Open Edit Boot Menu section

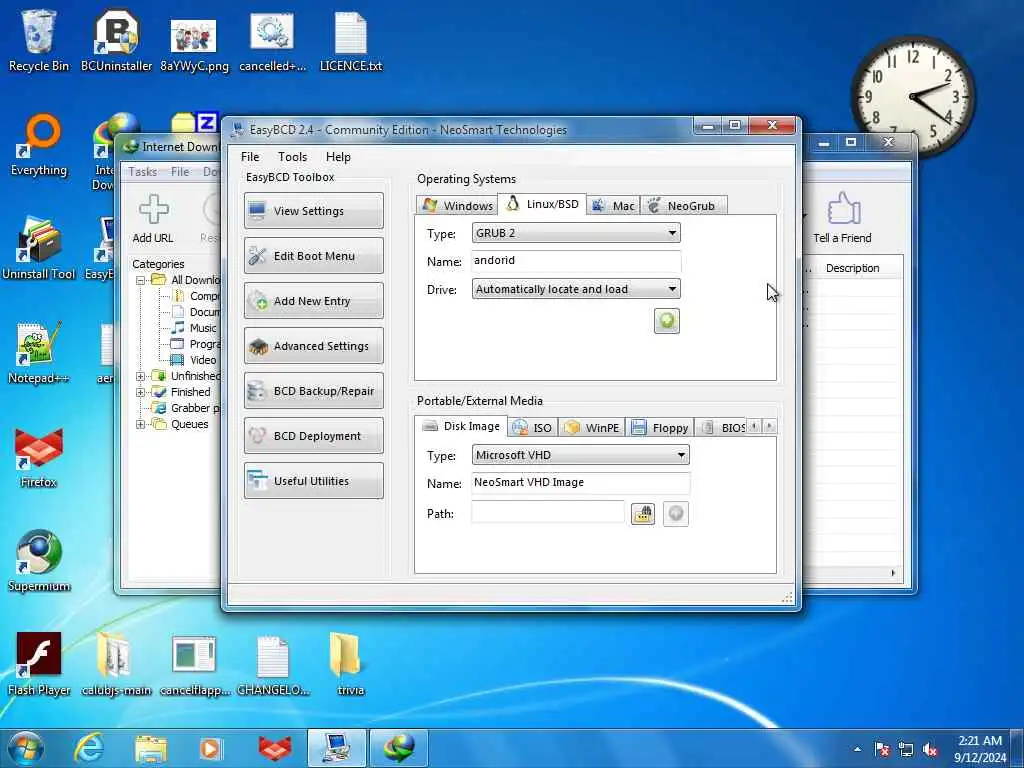click(x=313, y=255)
